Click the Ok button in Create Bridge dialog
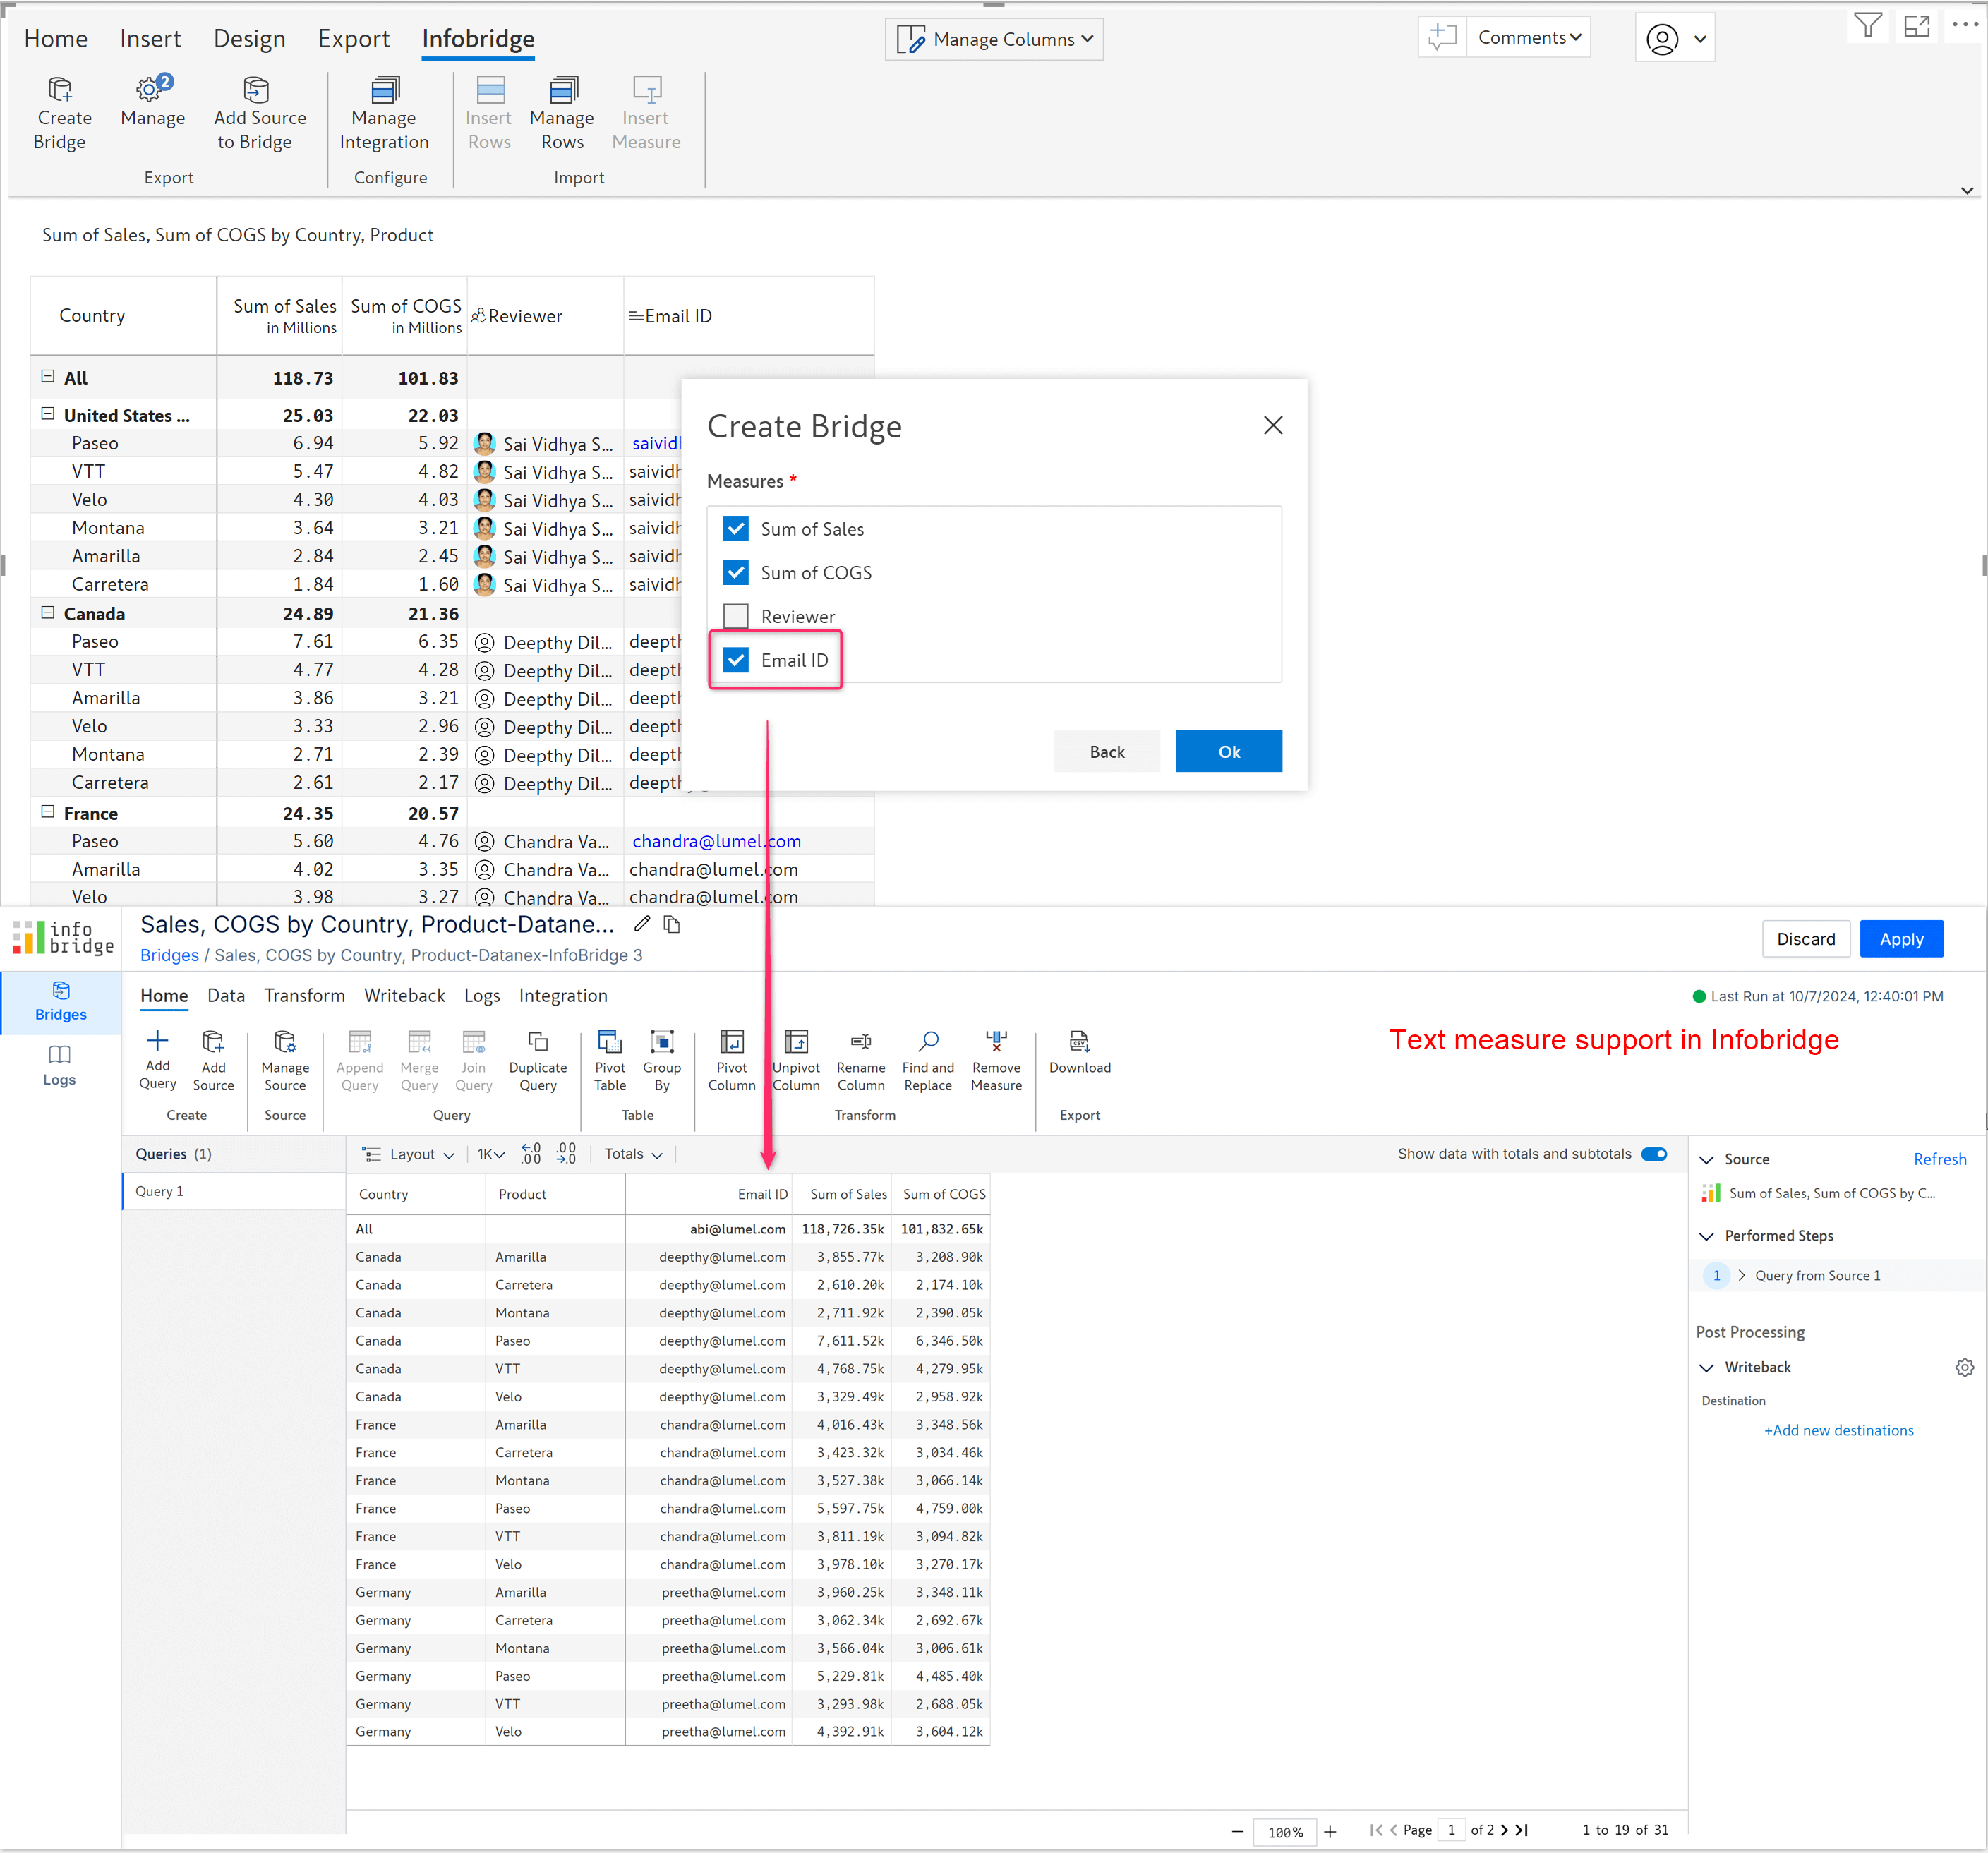The width and height of the screenshot is (1988, 1853). pos(1230,751)
